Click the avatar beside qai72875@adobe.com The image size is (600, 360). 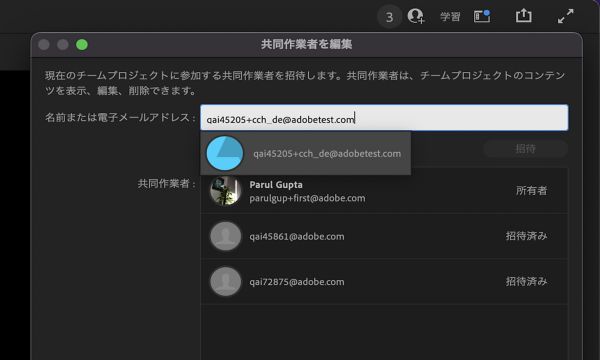coord(225,282)
